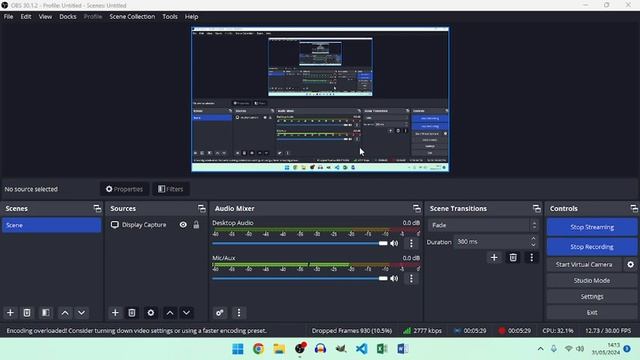Add a new scene with plus icon
Screen dimensions: 640x360
pos(10,313)
